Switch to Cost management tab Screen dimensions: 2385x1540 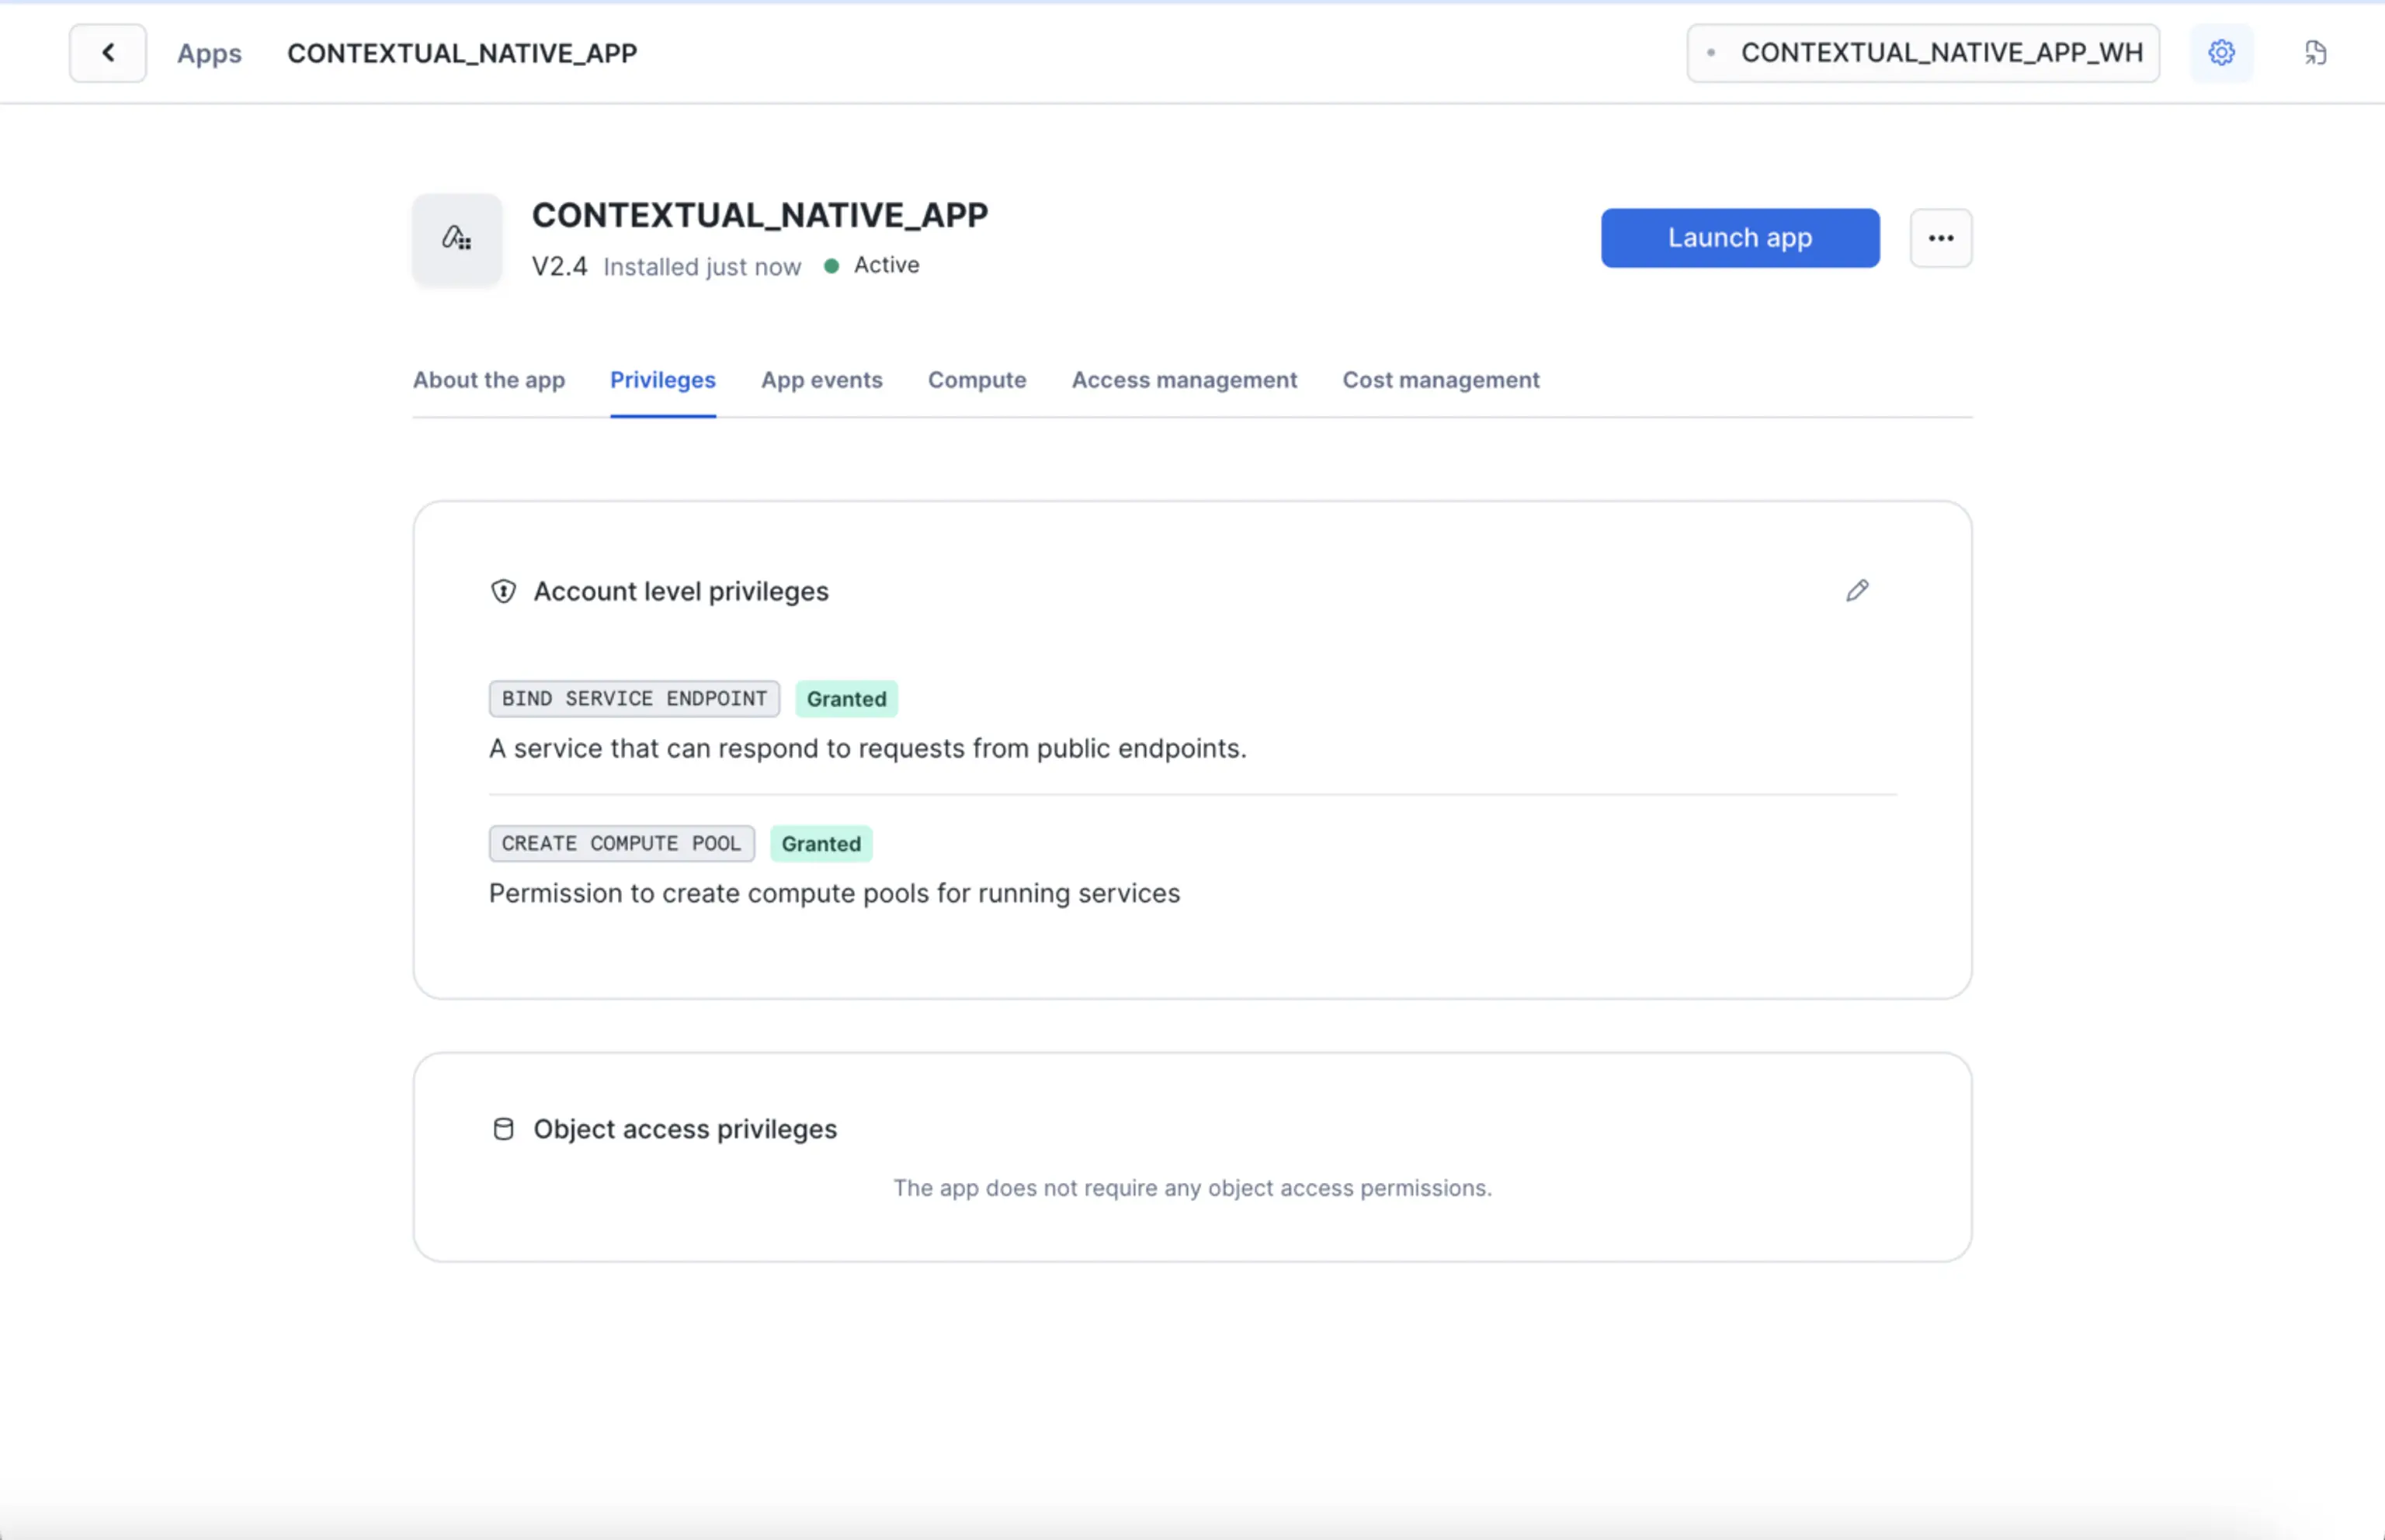tap(1440, 380)
